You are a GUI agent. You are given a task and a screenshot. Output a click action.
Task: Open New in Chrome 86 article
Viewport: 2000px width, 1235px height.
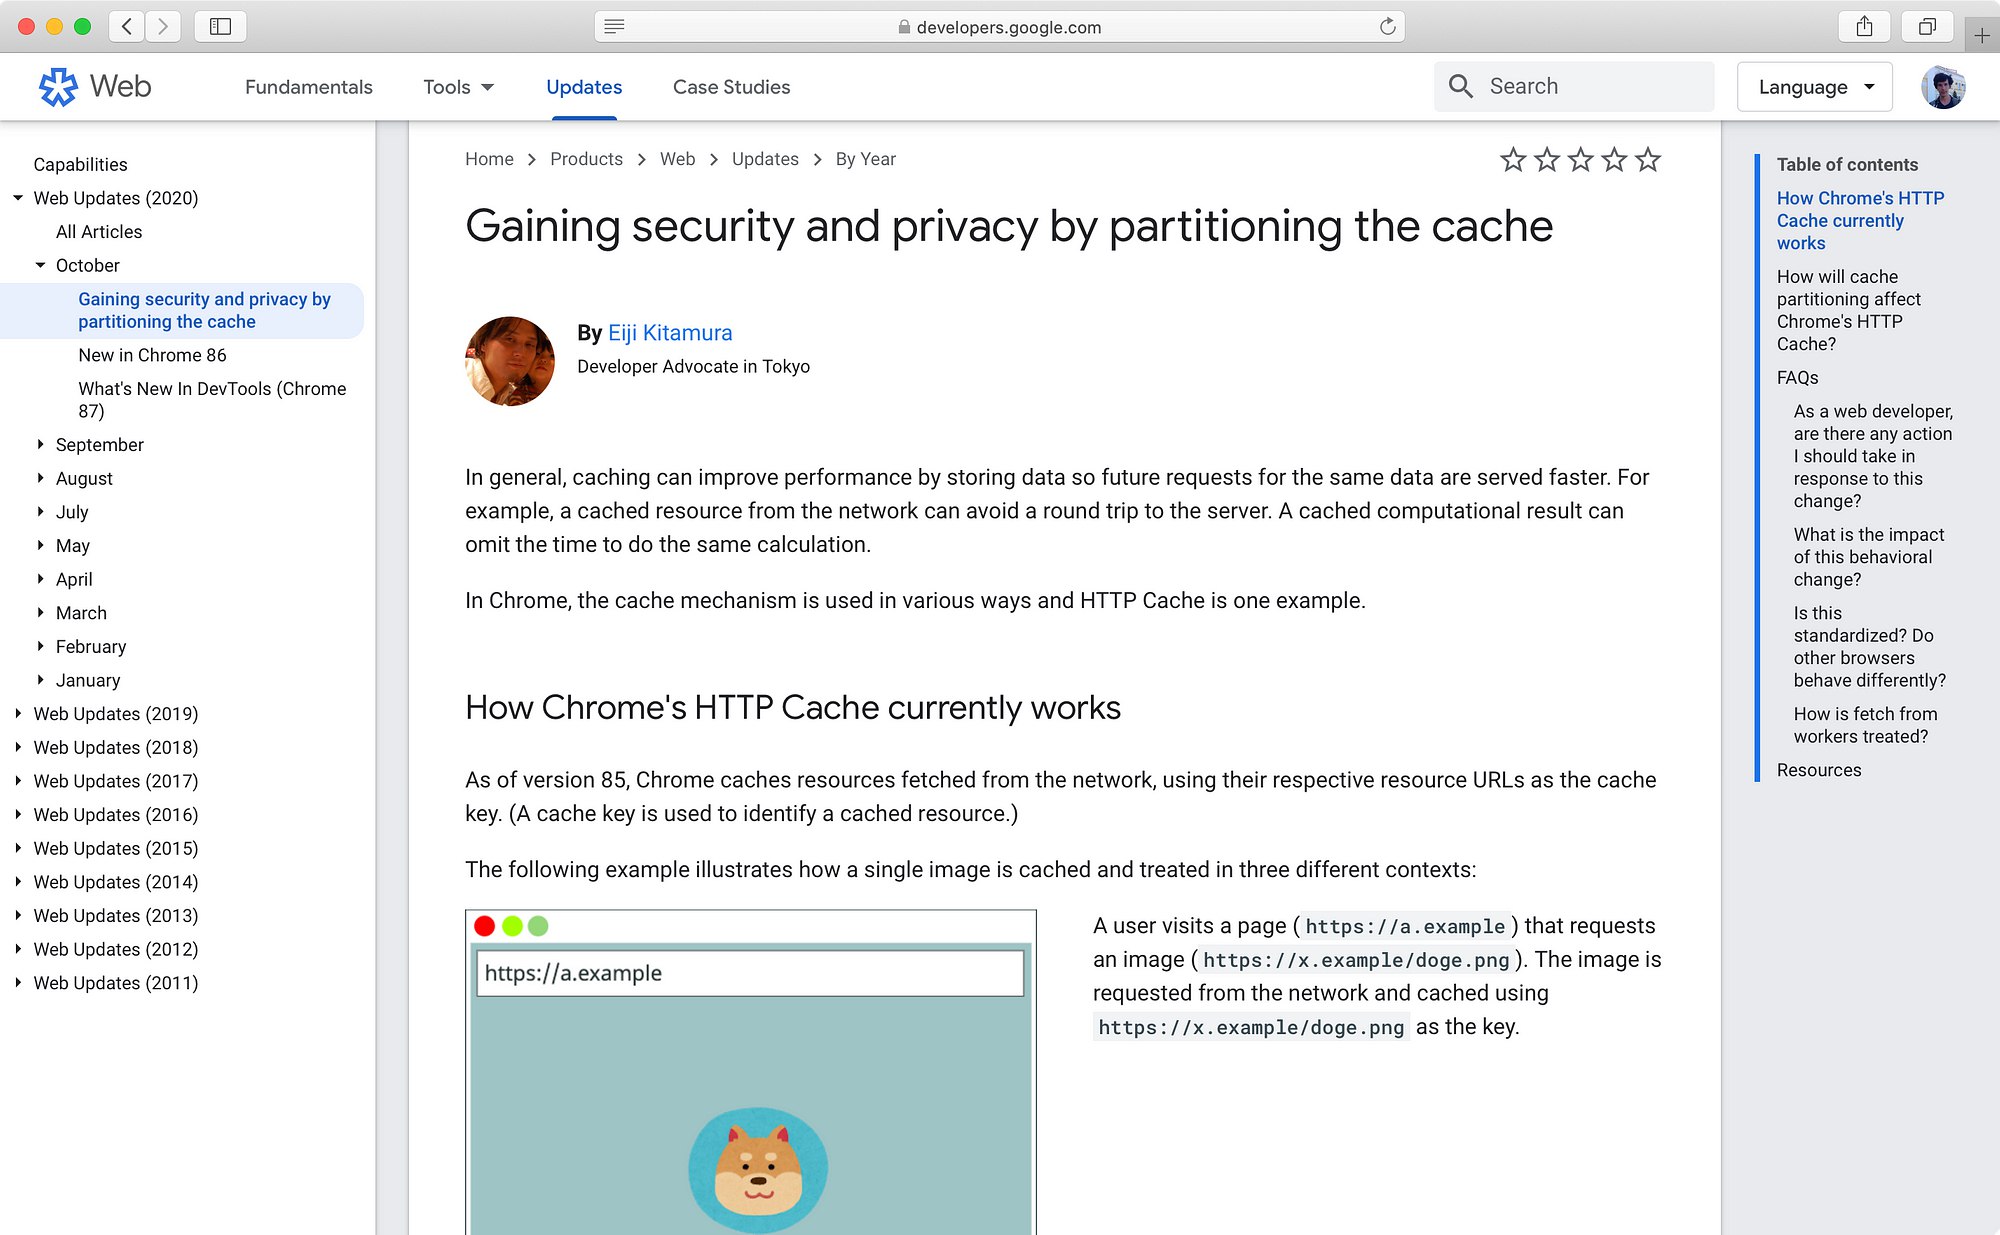pos(152,355)
